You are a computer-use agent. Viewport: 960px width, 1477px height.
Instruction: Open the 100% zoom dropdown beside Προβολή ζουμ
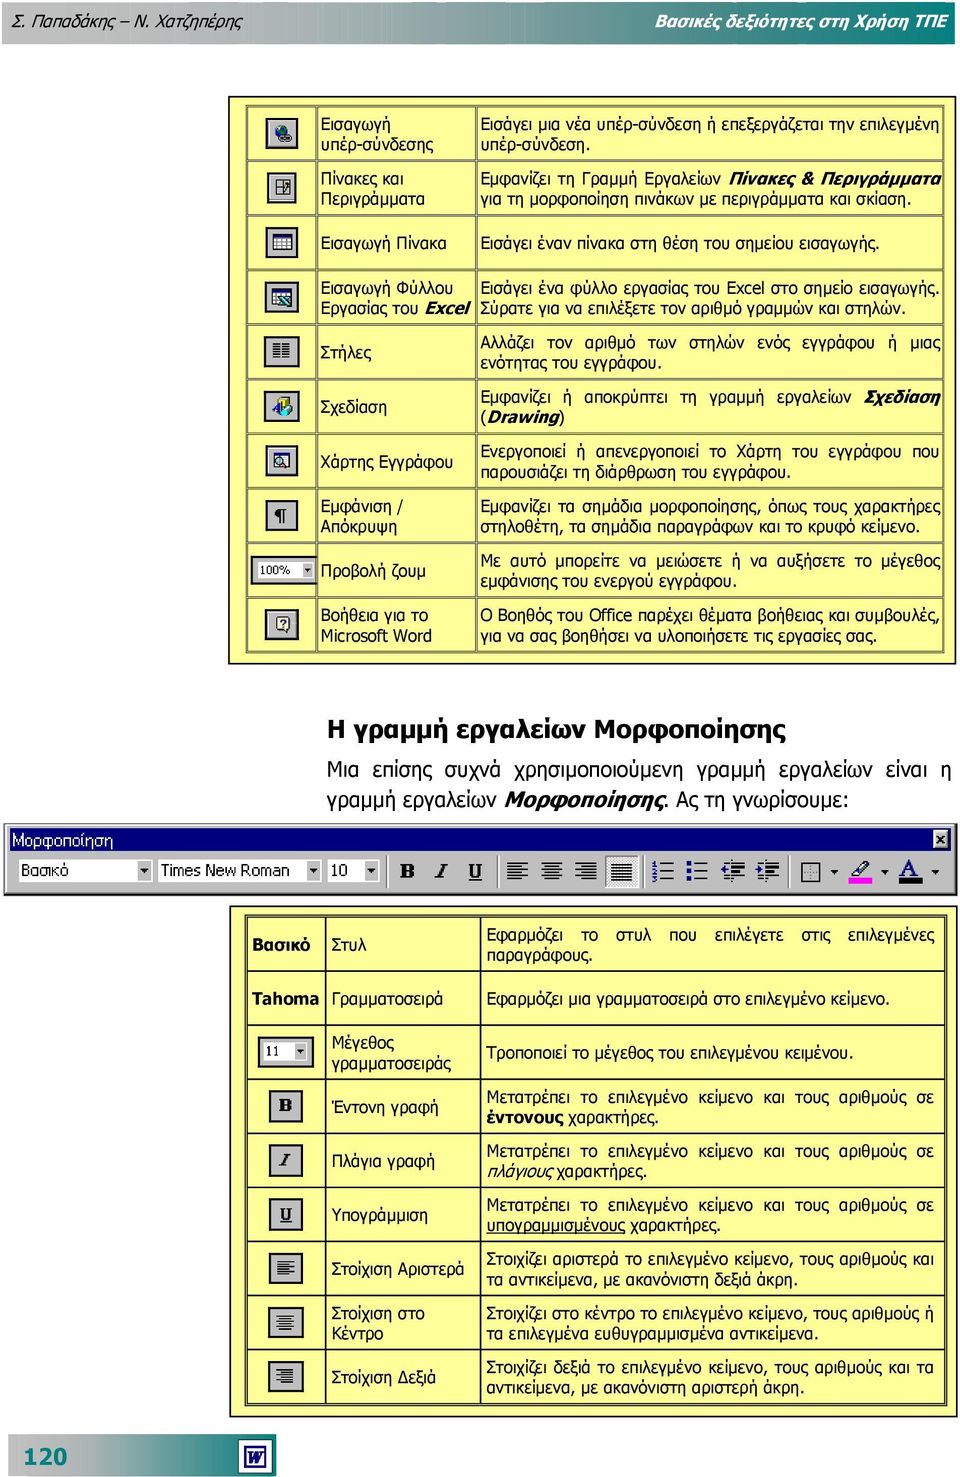[307, 570]
